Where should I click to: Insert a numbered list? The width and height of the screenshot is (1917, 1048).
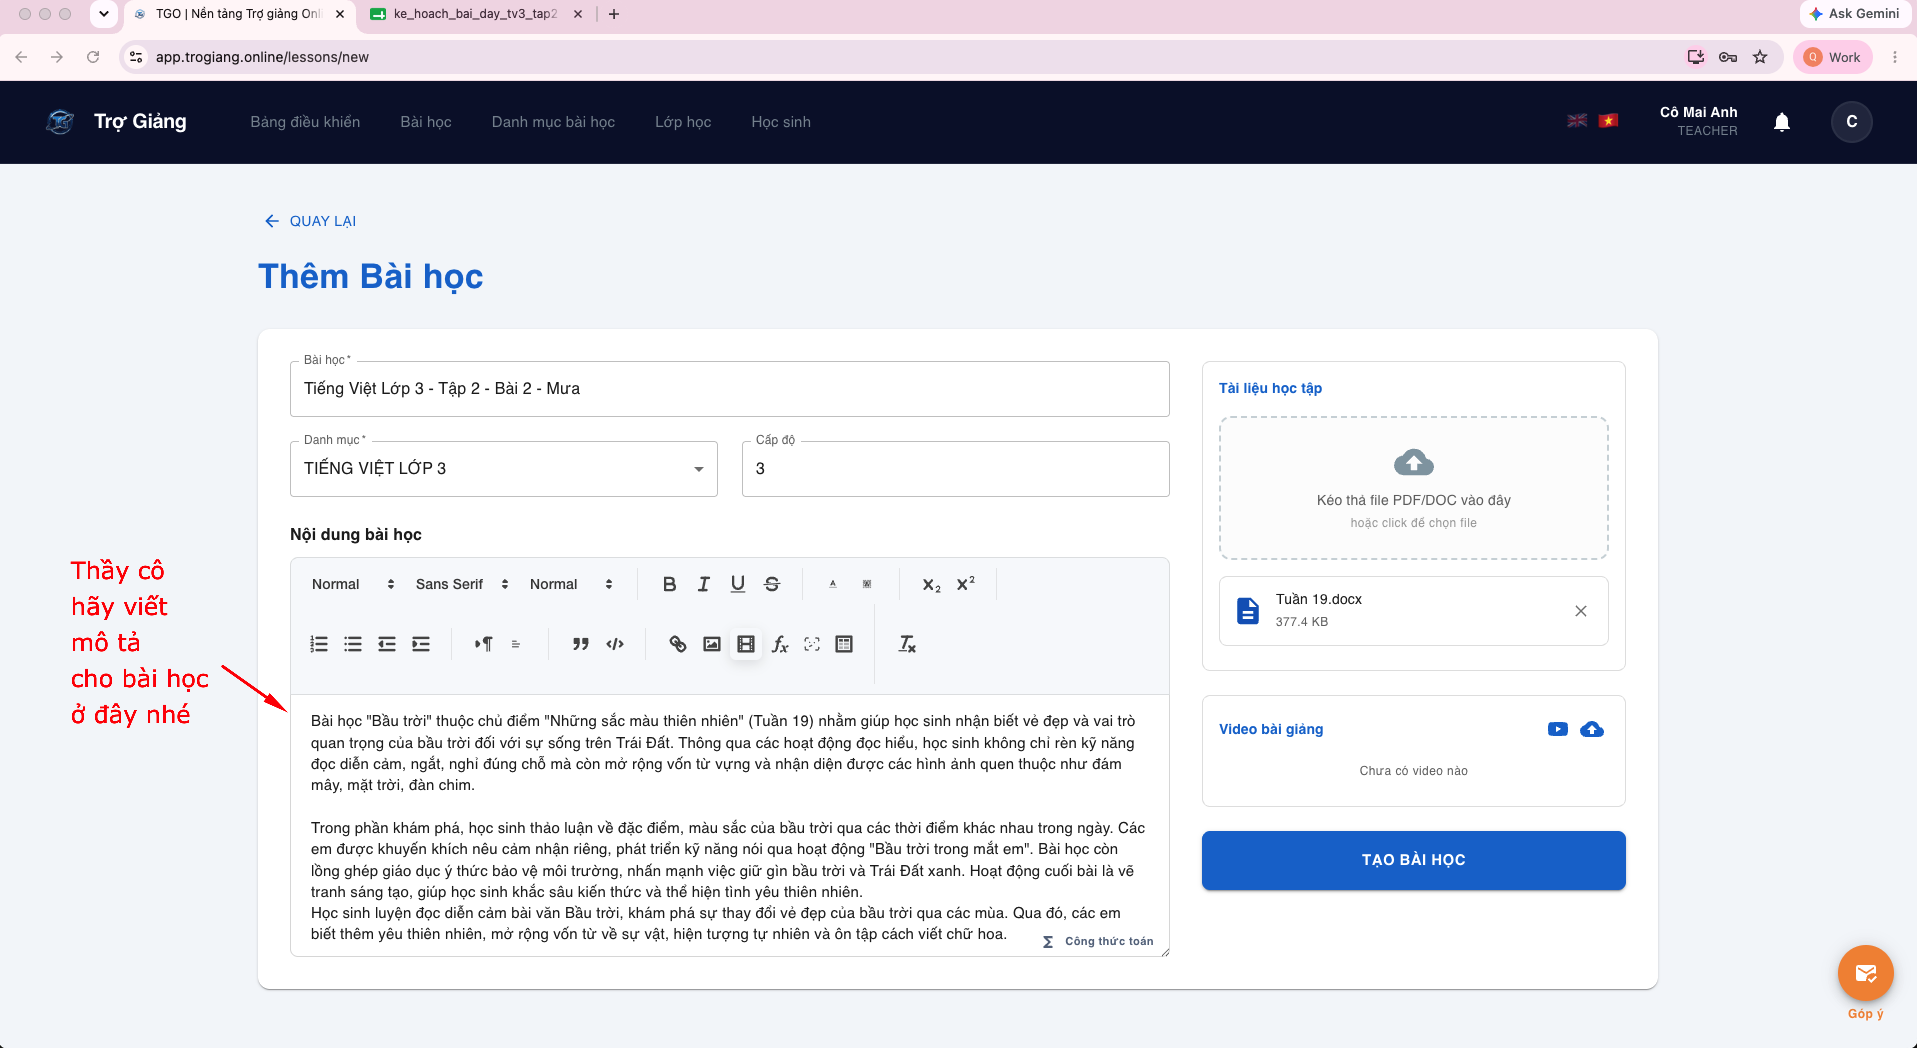coord(319,644)
